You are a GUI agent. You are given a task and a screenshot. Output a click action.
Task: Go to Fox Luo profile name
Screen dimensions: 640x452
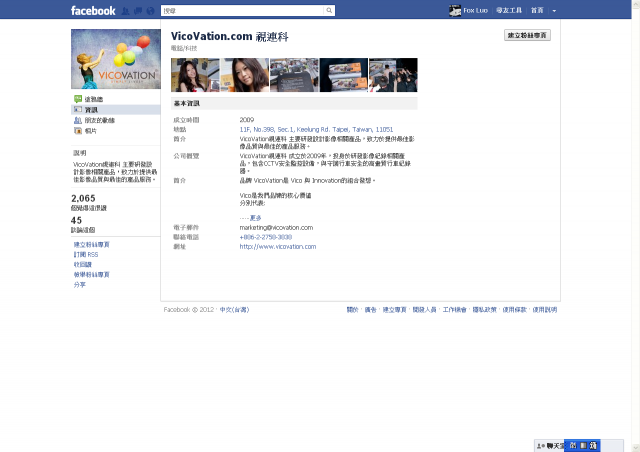click(476, 11)
